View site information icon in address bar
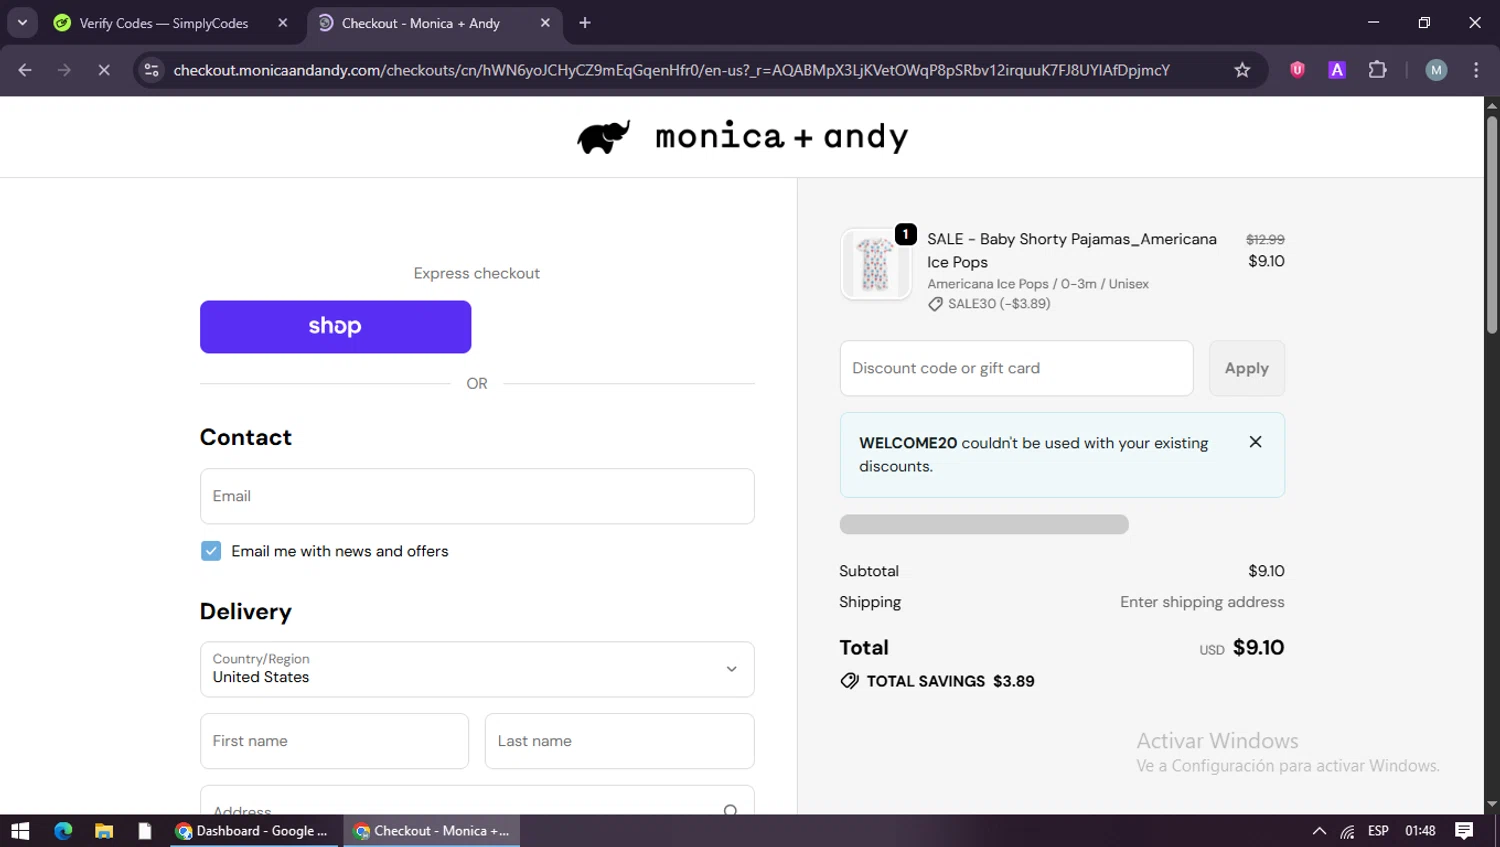This screenshot has width=1500, height=847. click(151, 70)
